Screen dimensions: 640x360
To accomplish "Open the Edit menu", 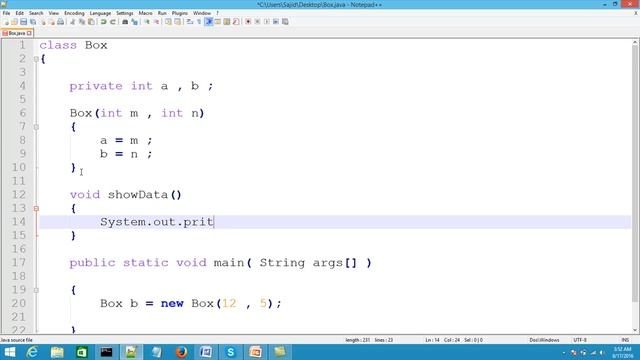I will (x=20, y=13).
